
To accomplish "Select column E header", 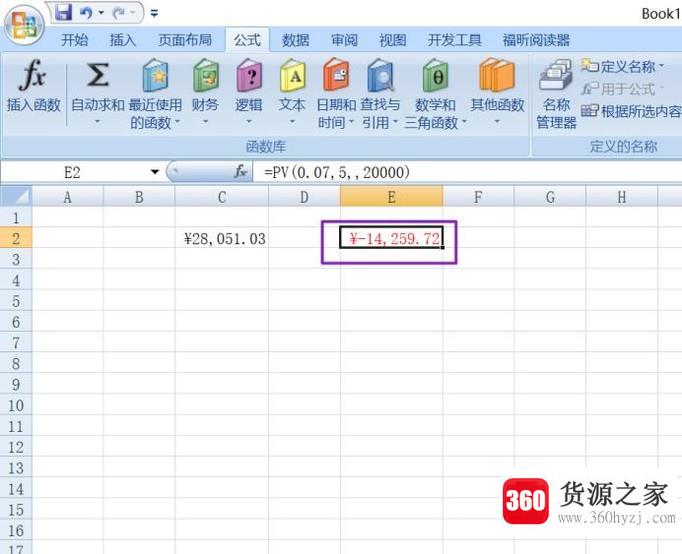I will point(391,197).
